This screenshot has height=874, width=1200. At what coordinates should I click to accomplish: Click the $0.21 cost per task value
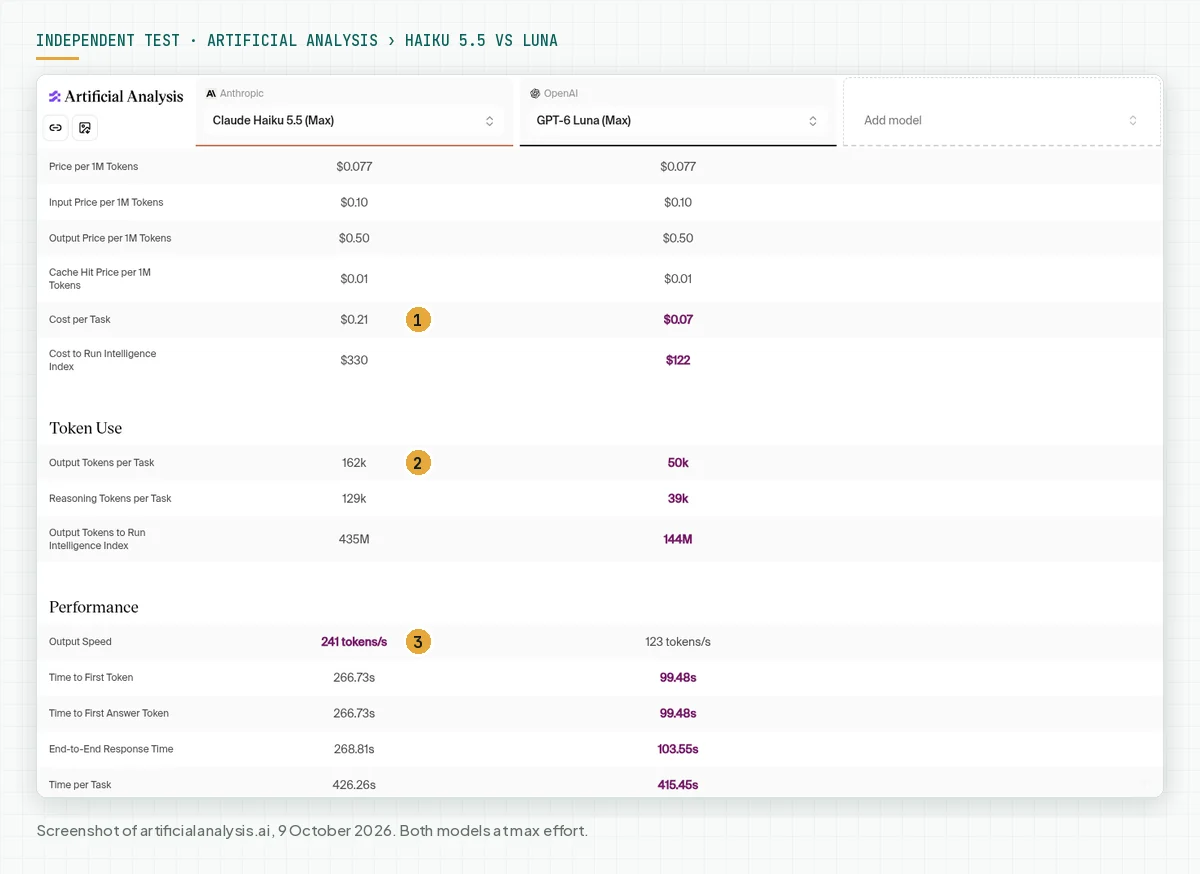pos(354,320)
